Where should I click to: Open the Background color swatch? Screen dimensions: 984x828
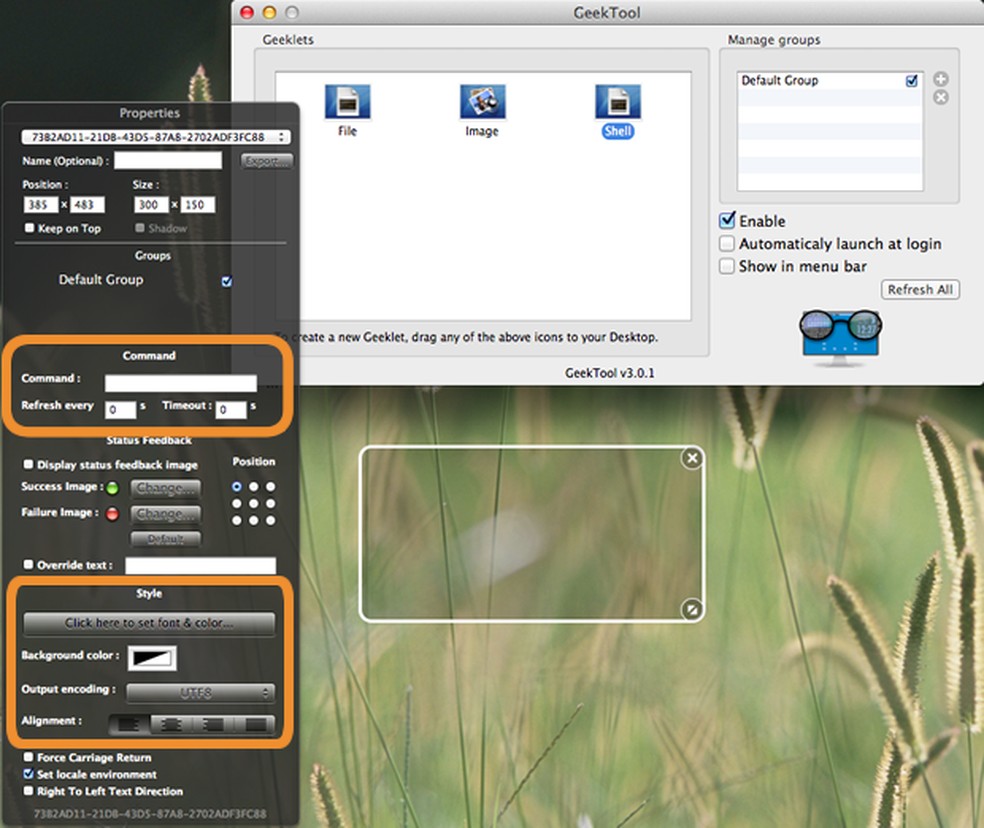point(152,658)
